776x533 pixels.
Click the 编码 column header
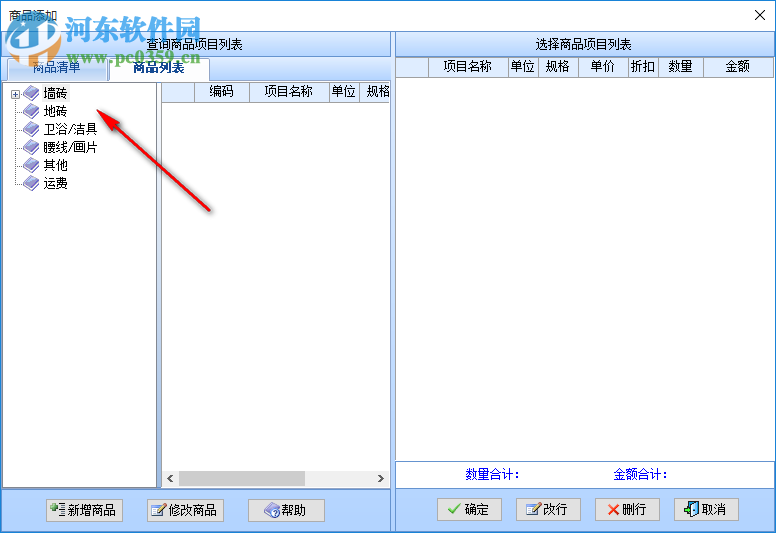pyautogui.click(x=222, y=92)
